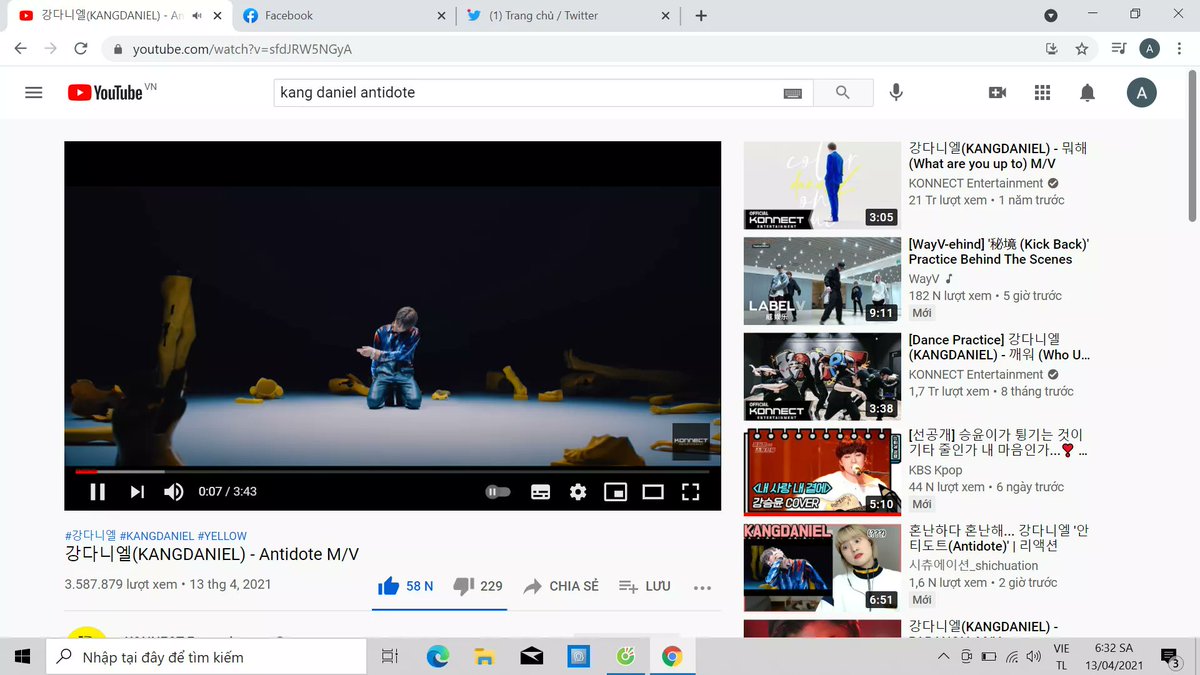Click the #강다니엘 hashtag

pyautogui.click(x=91, y=536)
